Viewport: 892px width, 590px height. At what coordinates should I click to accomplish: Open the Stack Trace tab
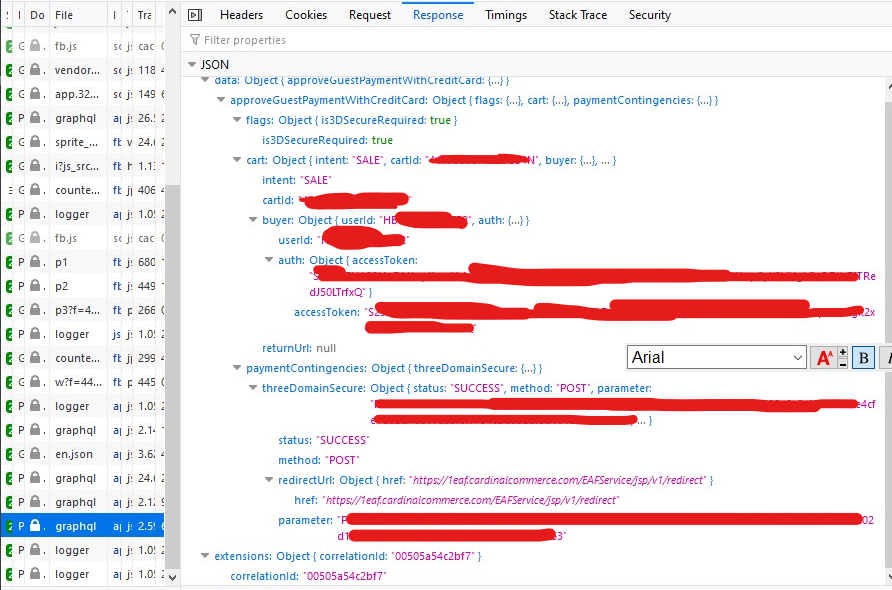(578, 15)
